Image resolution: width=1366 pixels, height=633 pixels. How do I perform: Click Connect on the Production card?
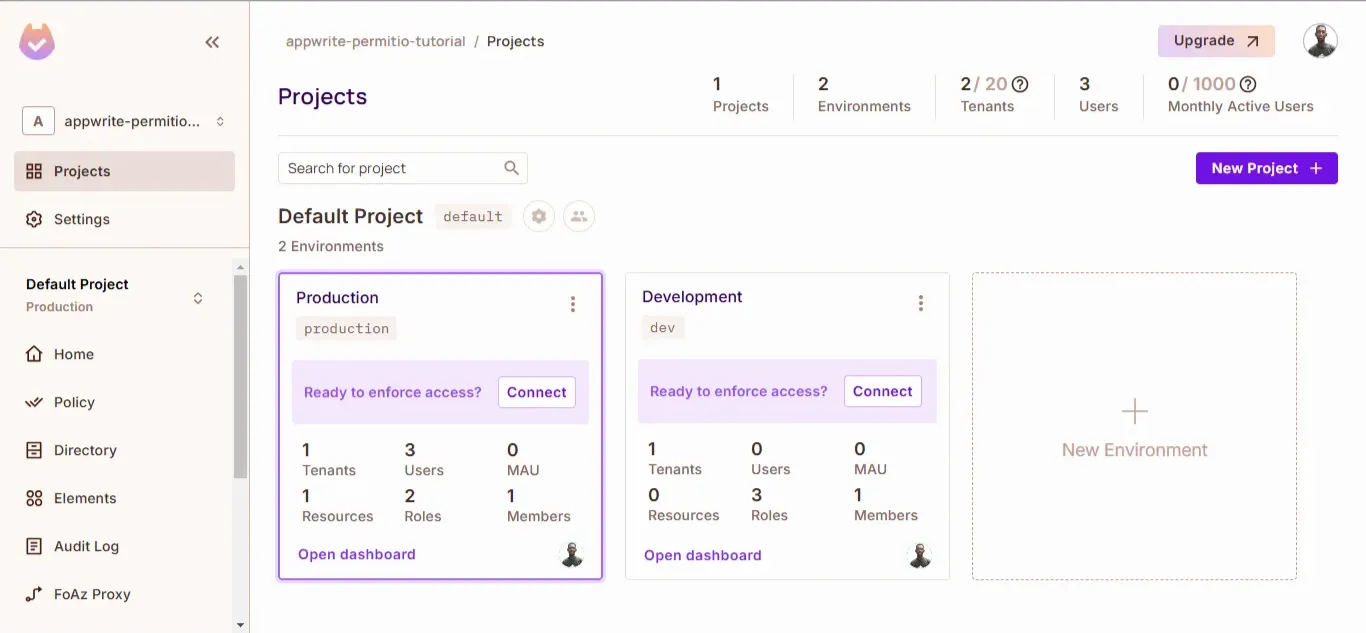click(x=537, y=392)
